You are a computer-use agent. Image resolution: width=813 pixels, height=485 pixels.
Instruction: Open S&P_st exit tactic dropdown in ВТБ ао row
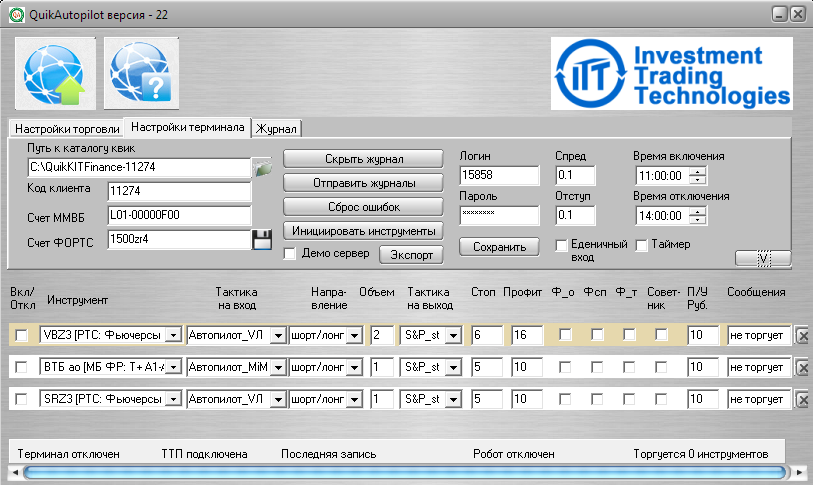tap(453, 368)
